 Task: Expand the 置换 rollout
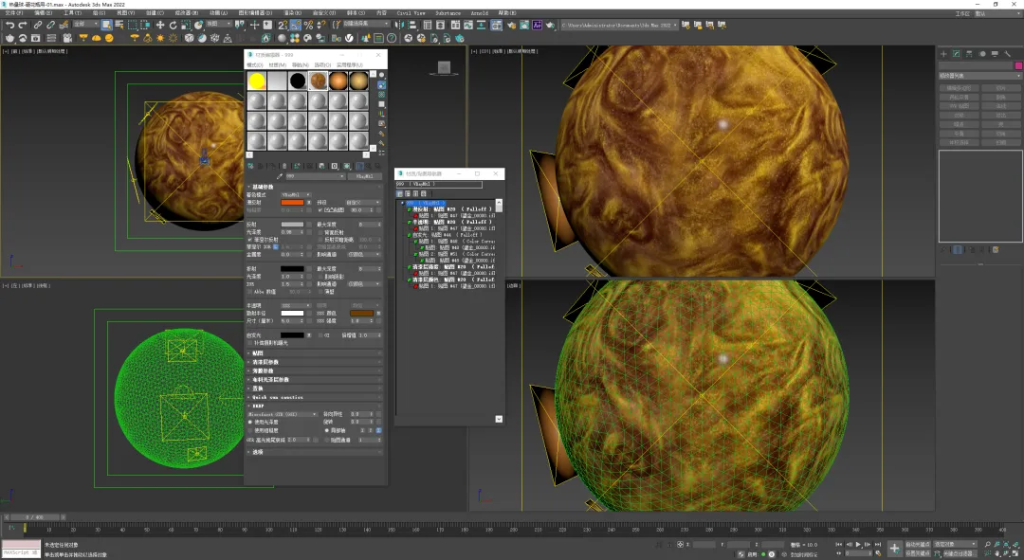pos(314,388)
